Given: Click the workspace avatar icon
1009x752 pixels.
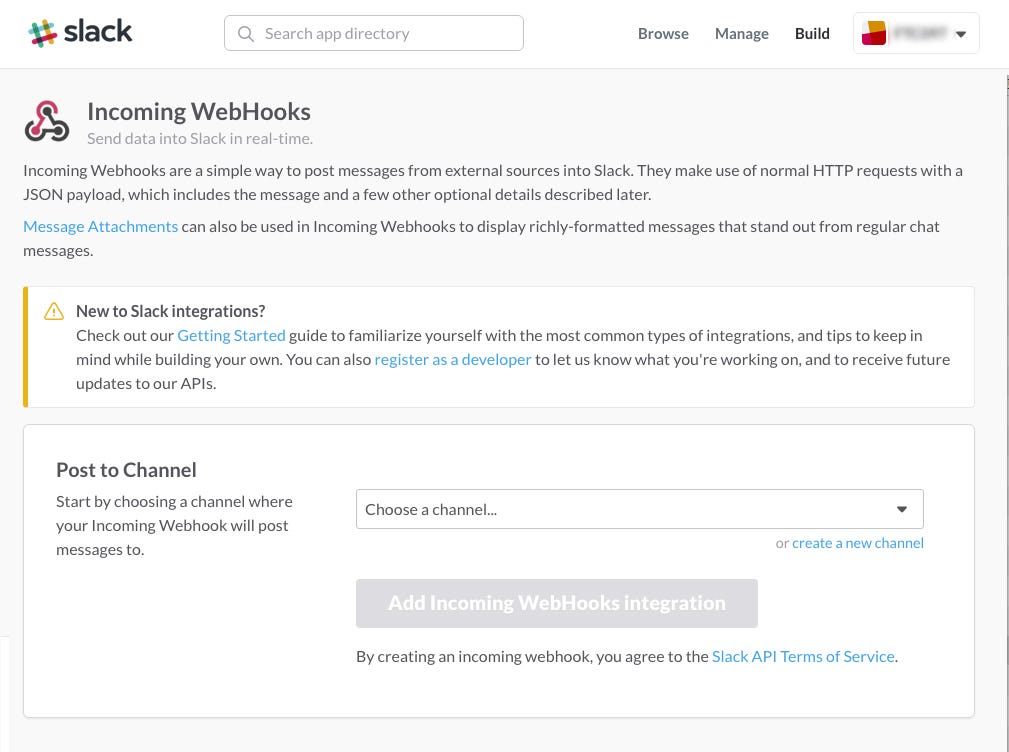Looking at the screenshot, I should (873, 33).
